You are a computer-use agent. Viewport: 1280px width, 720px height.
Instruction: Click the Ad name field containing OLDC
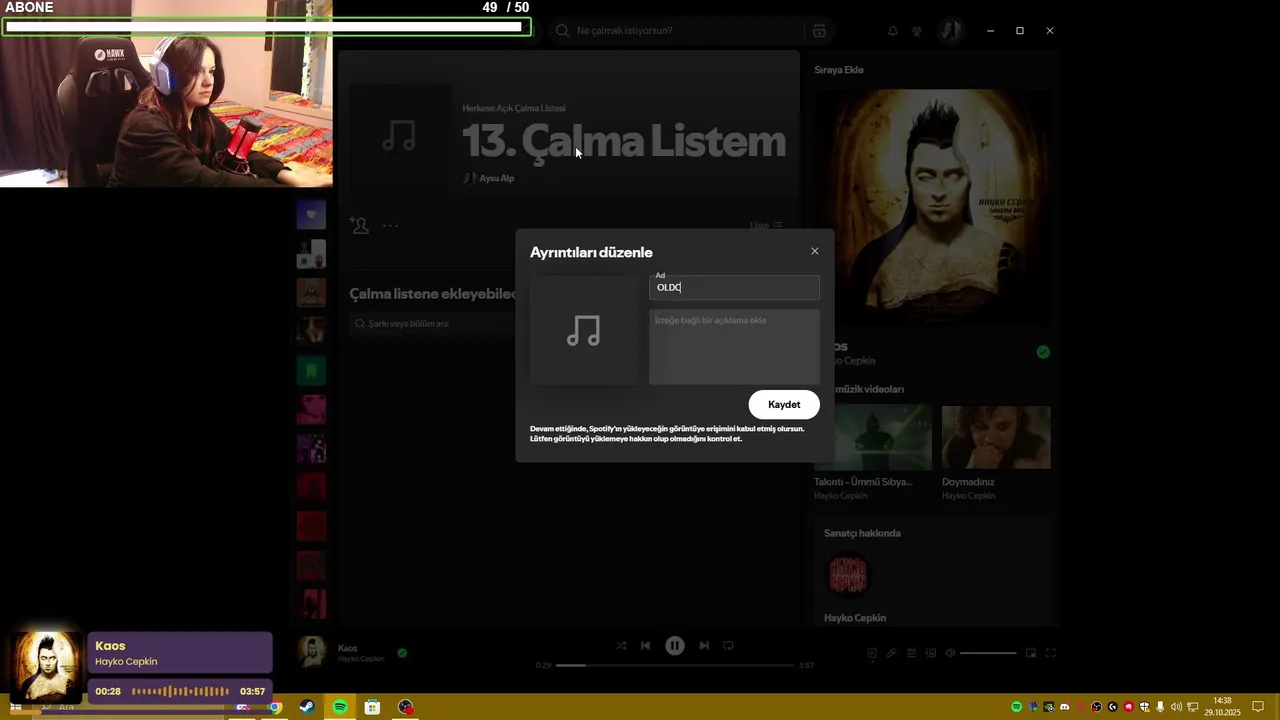[734, 288]
